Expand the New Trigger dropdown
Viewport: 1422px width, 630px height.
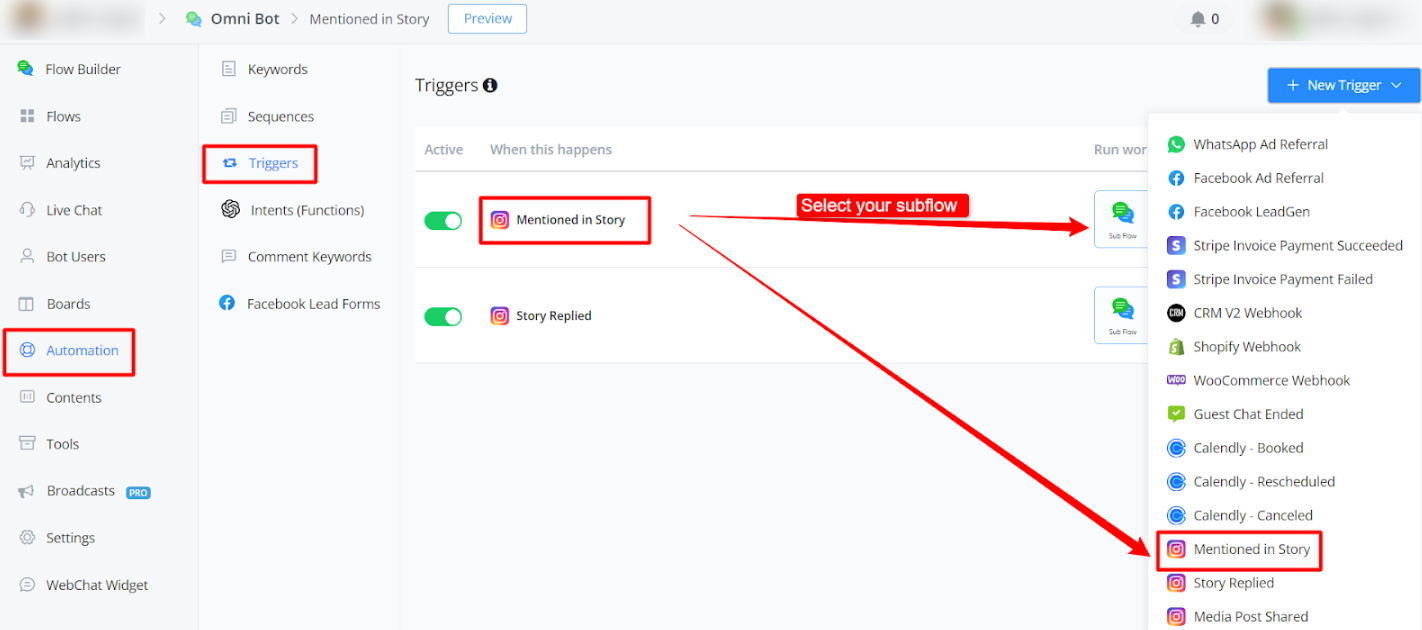click(1343, 85)
